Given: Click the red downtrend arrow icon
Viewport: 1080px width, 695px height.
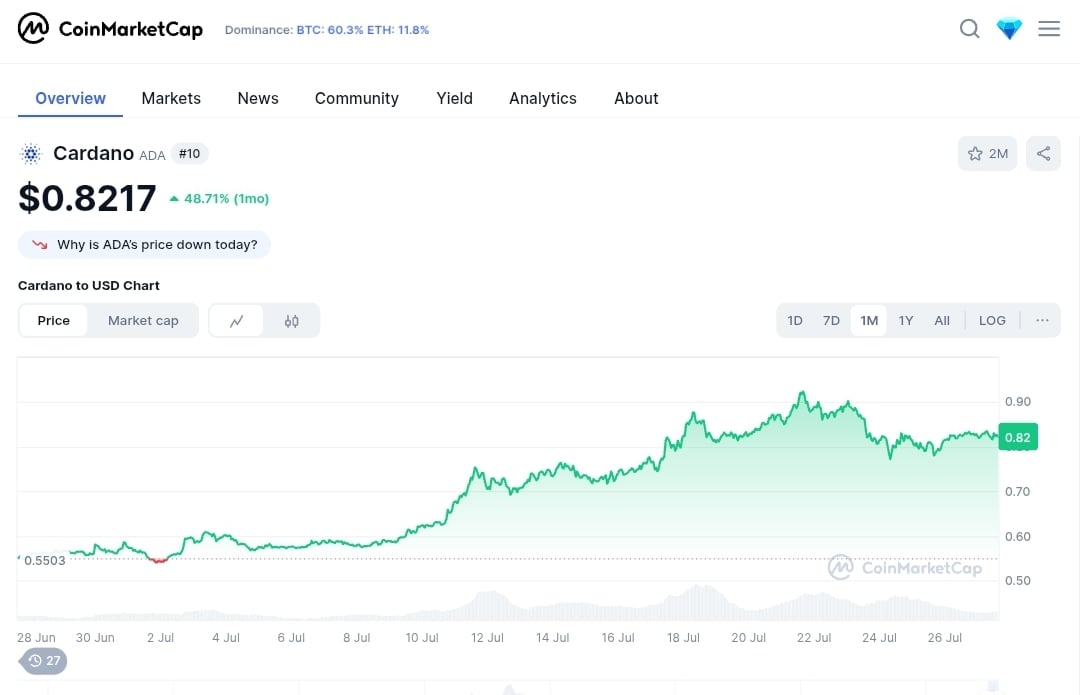Looking at the screenshot, I should click(x=40, y=245).
